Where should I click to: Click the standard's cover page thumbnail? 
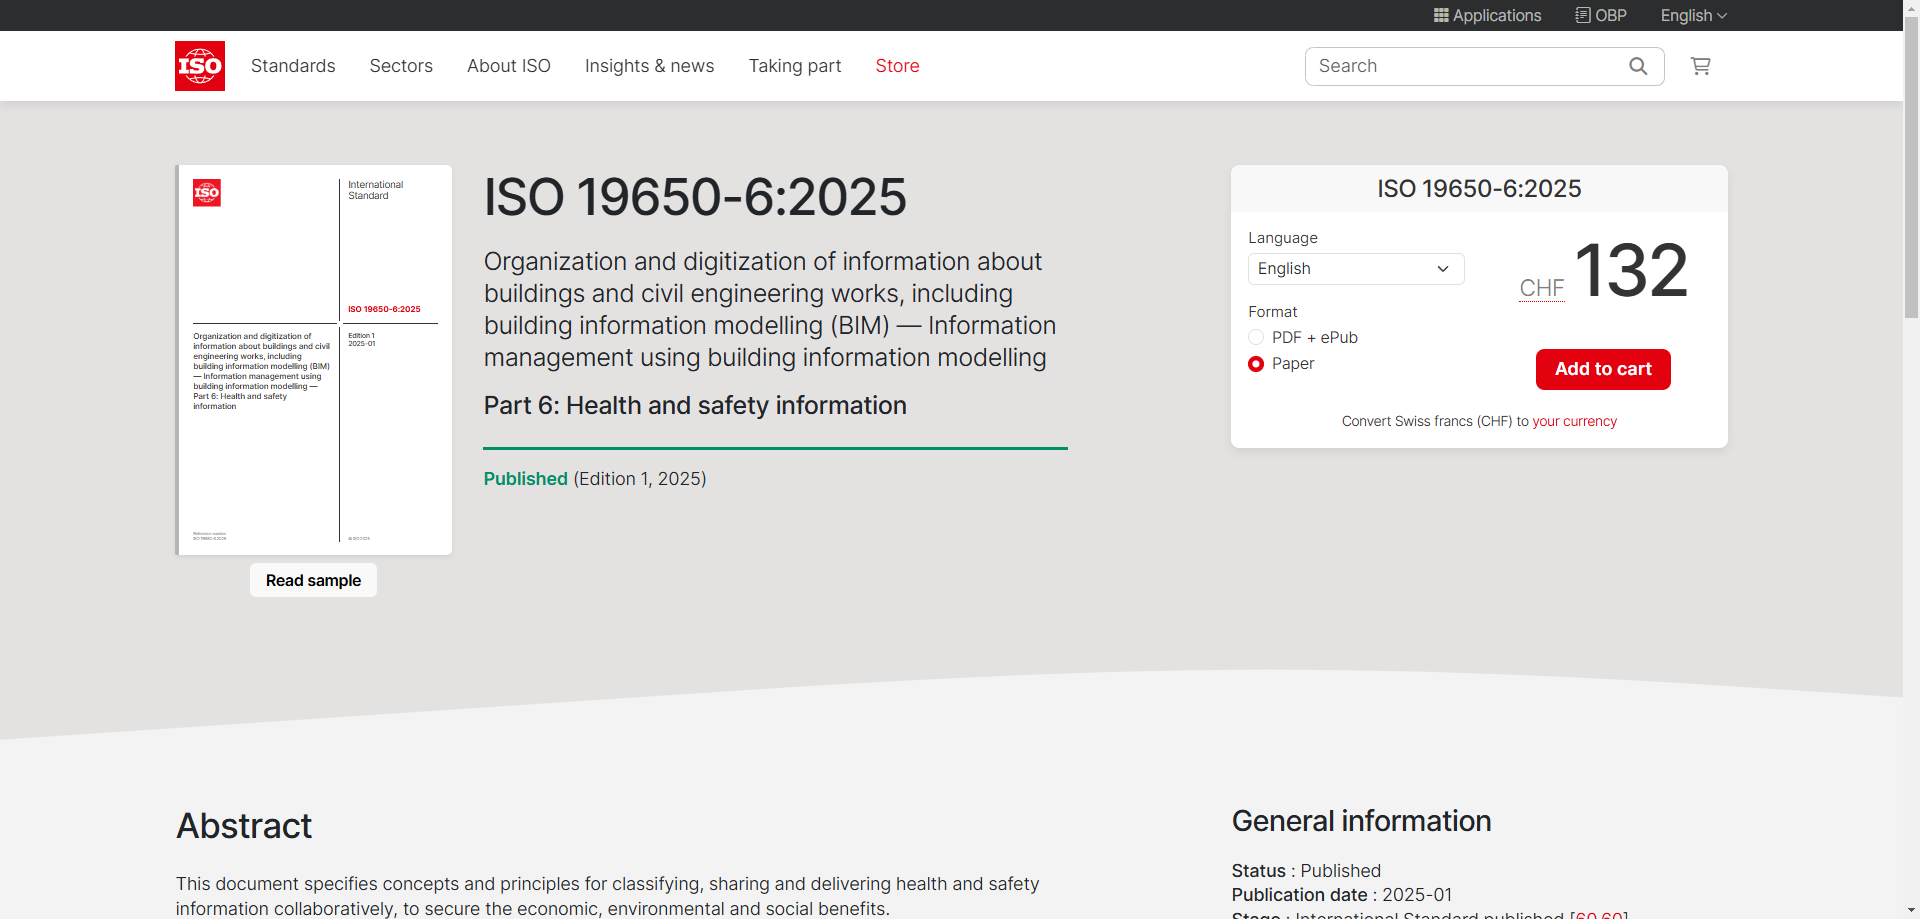[314, 360]
